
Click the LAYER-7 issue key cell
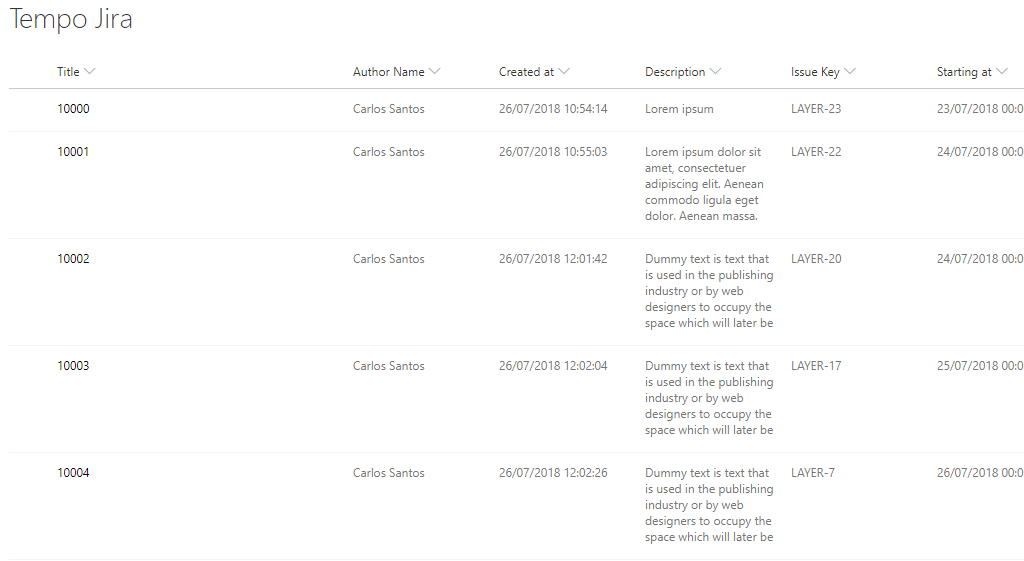(x=813, y=473)
